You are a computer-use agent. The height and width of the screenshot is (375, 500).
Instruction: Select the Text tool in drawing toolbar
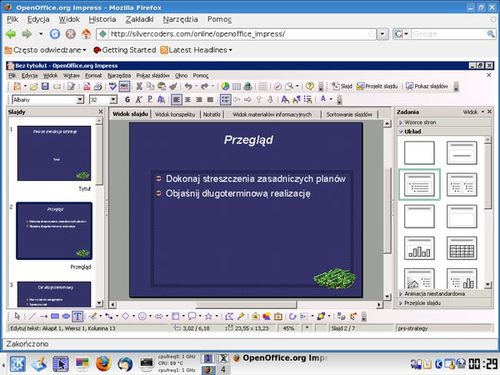coord(77,316)
